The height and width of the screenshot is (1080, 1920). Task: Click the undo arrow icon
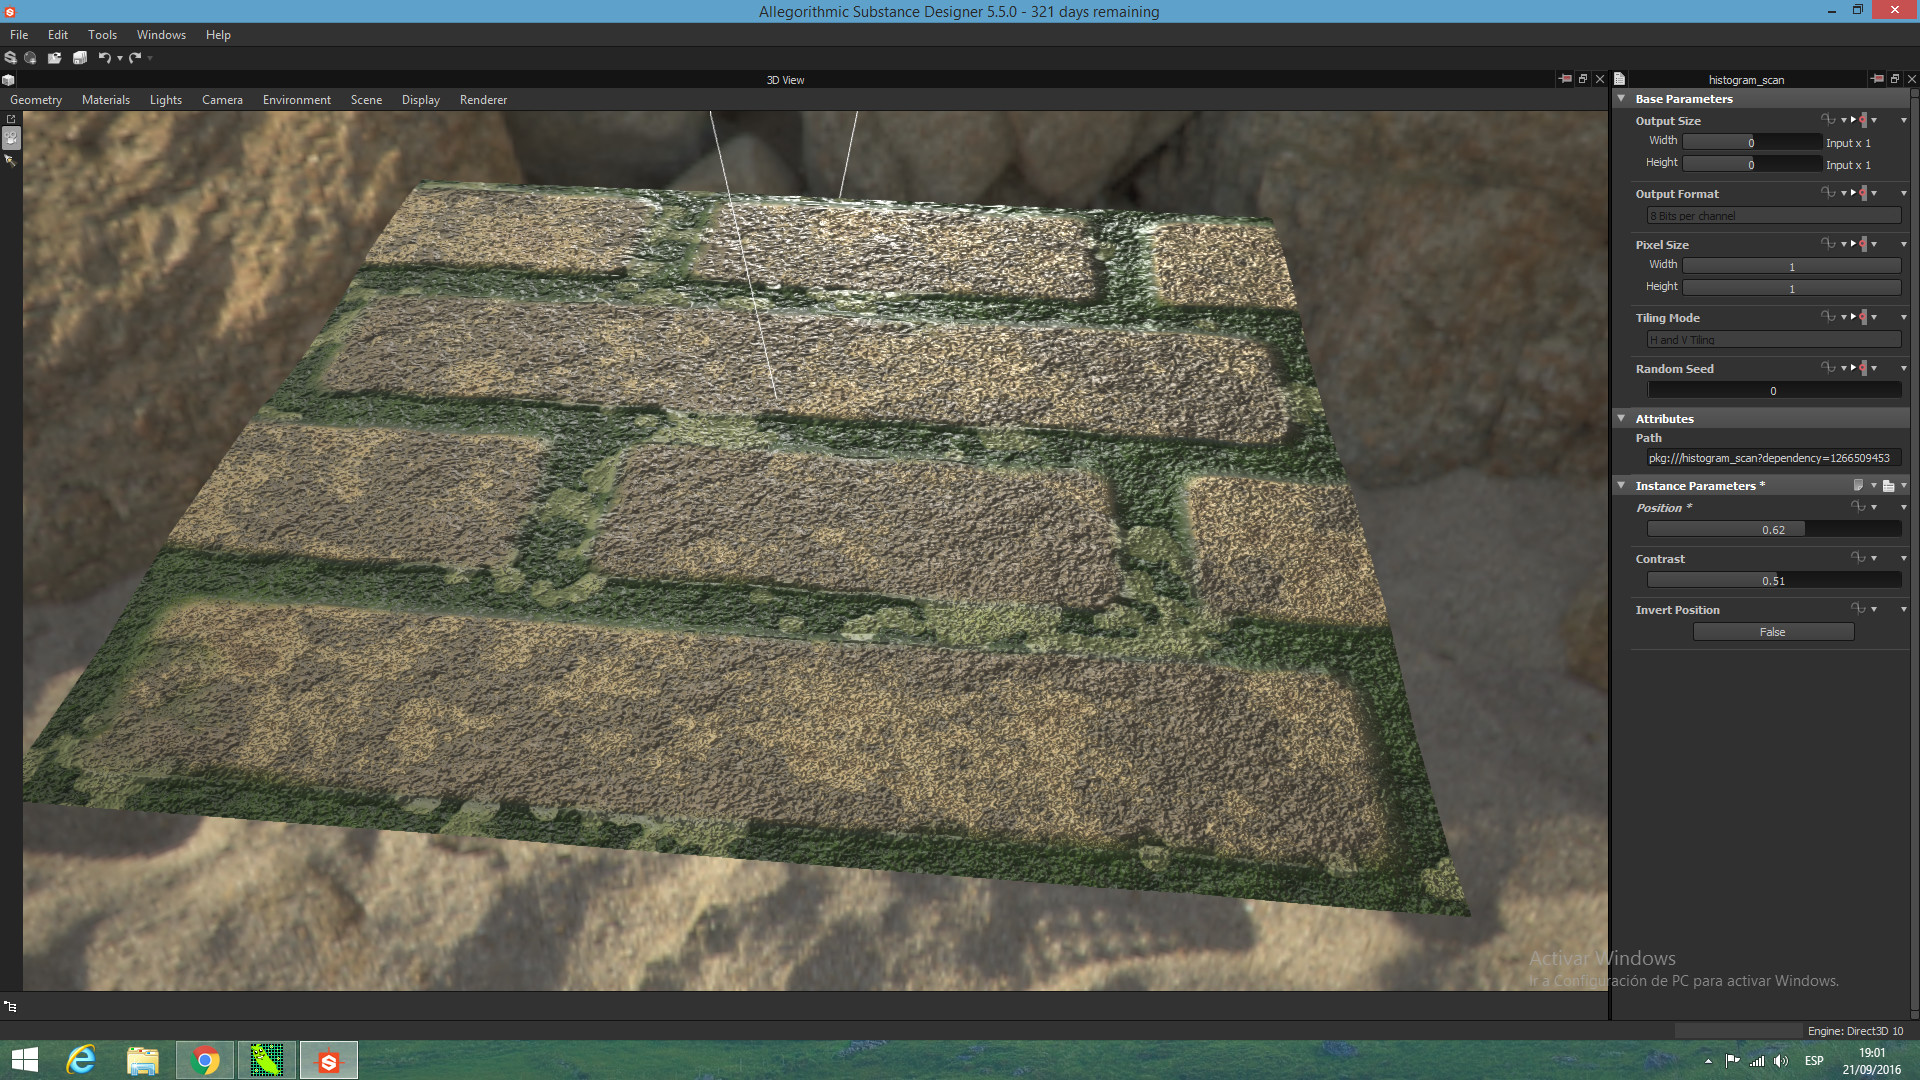click(104, 58)
